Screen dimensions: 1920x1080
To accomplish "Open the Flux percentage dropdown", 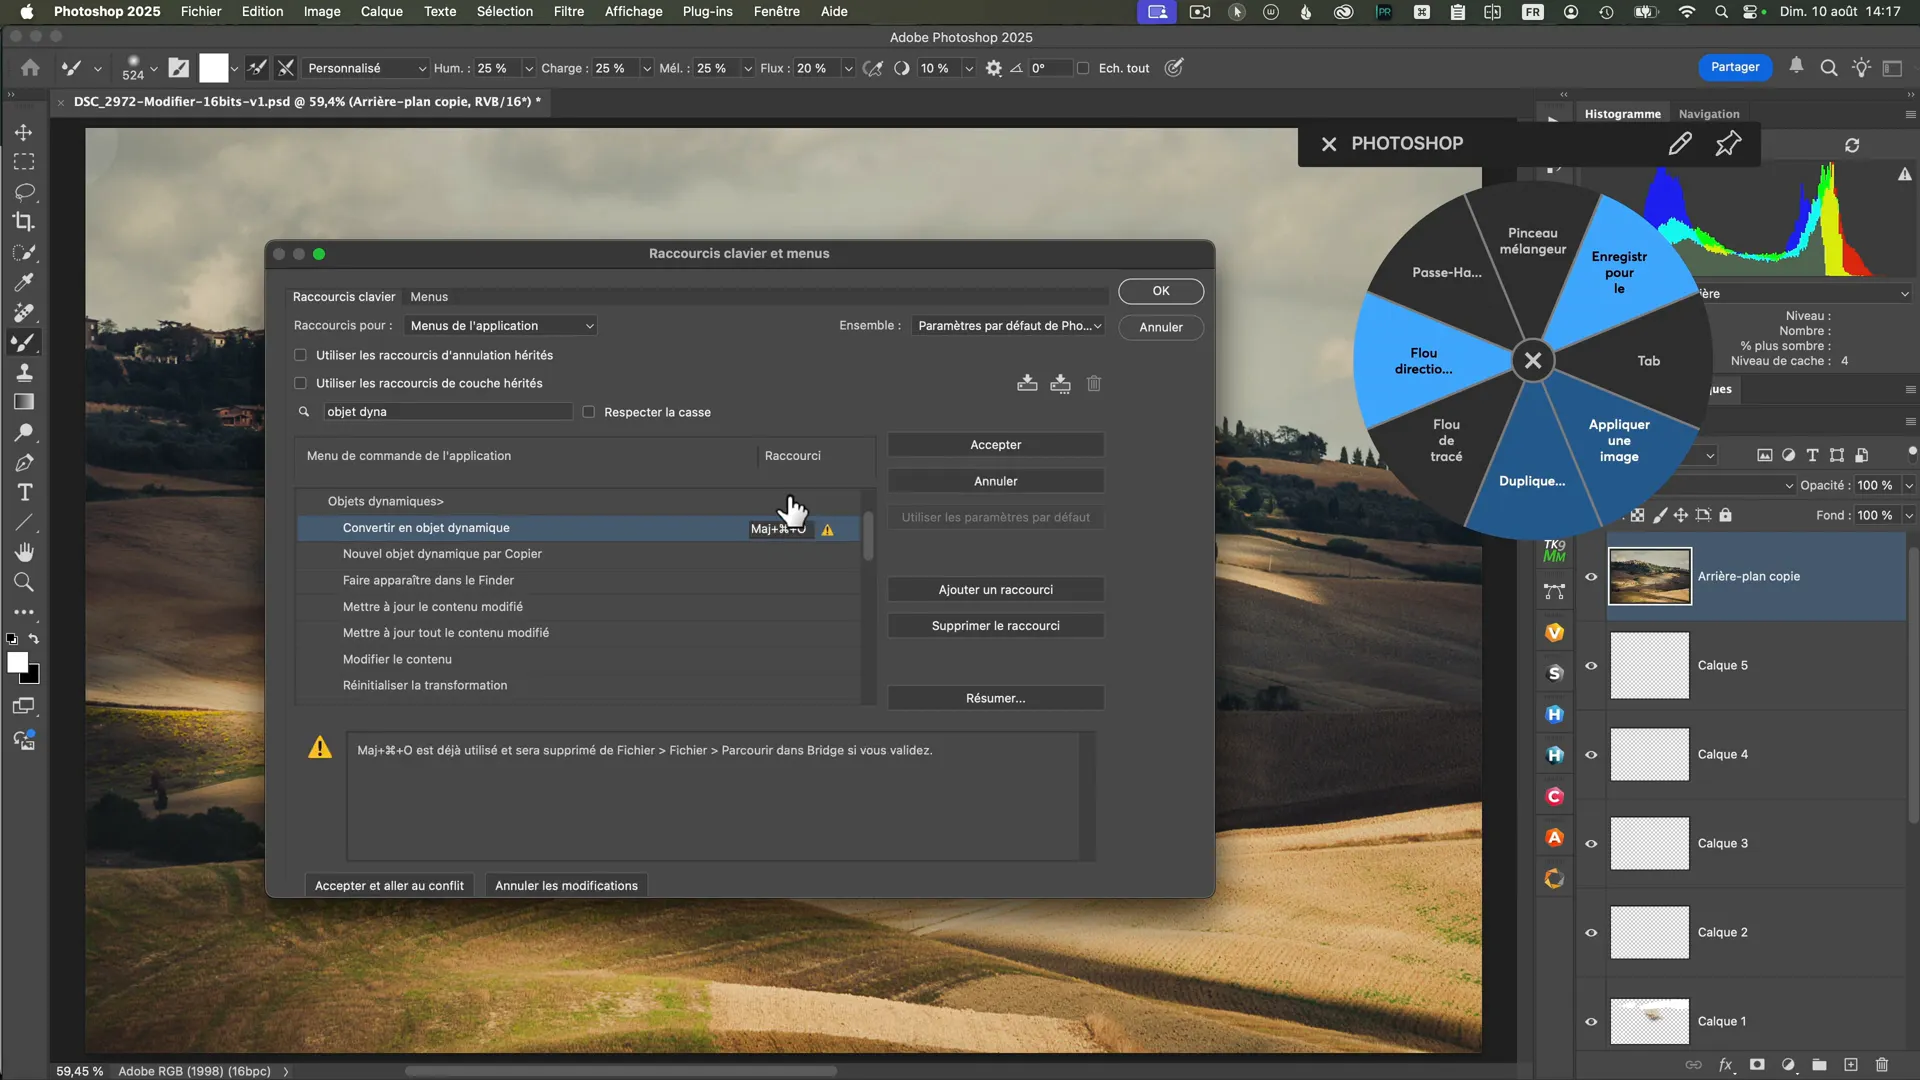I will [x=848, y=68].
